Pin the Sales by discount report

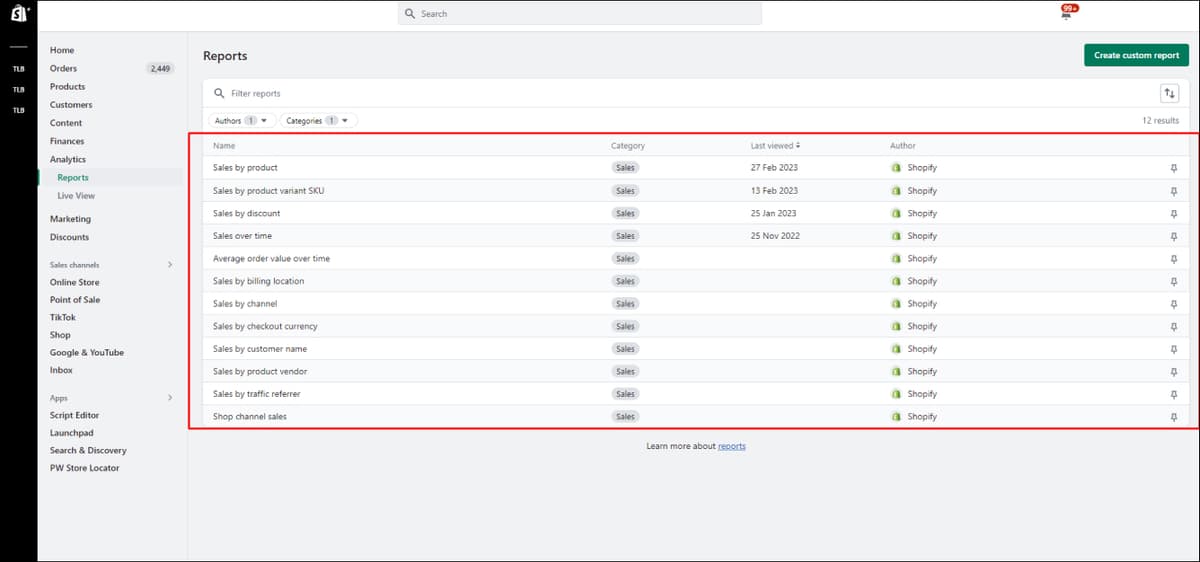pyautogui.click(x=1173, y=213)
